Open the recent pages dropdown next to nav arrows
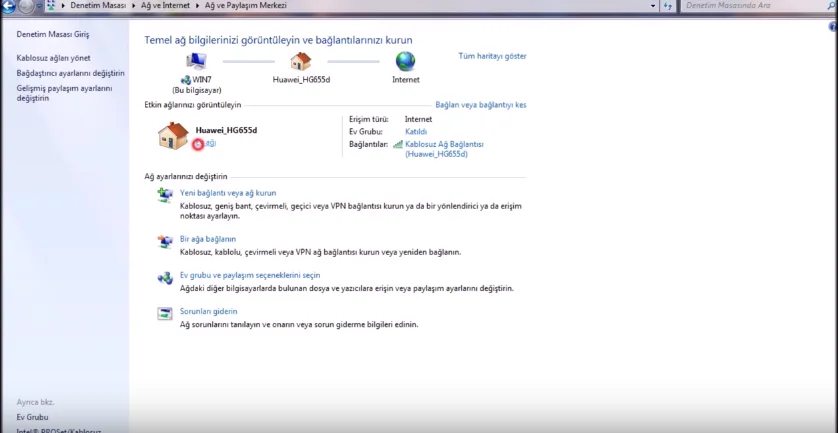This screenshot has height=433, width=838. point(39,6)
